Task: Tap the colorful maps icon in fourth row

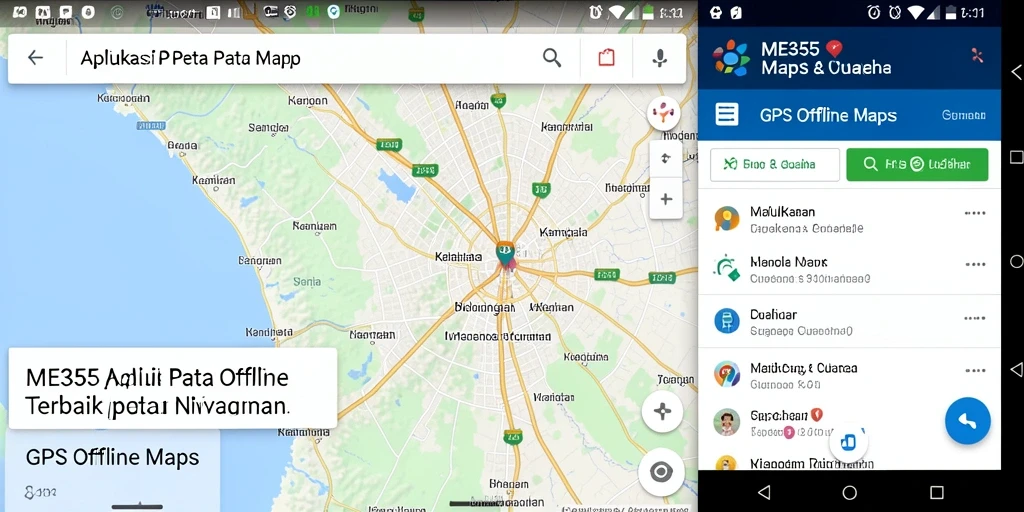Action: (727, 374)
